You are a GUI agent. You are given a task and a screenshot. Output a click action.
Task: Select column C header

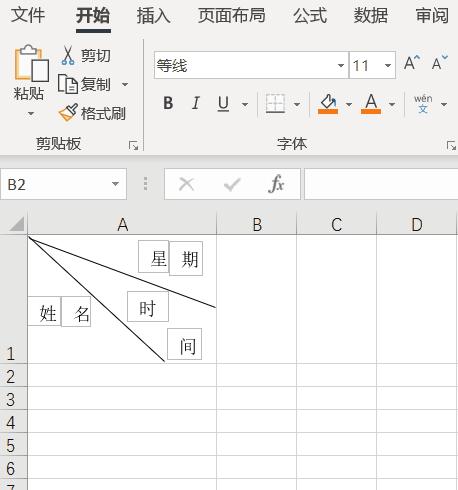pos(337,224)
